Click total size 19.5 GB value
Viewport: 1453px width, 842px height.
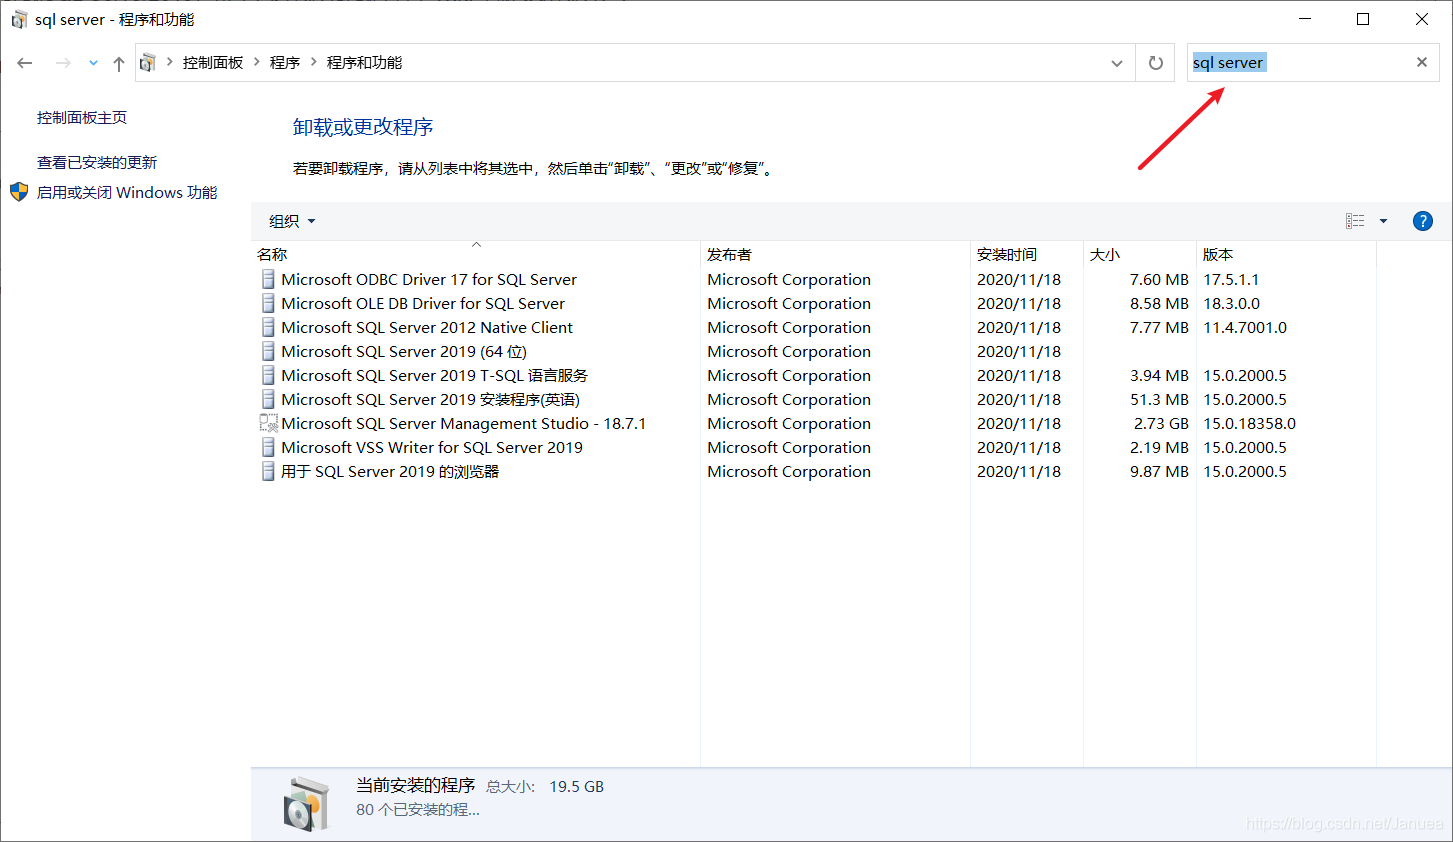576,787
